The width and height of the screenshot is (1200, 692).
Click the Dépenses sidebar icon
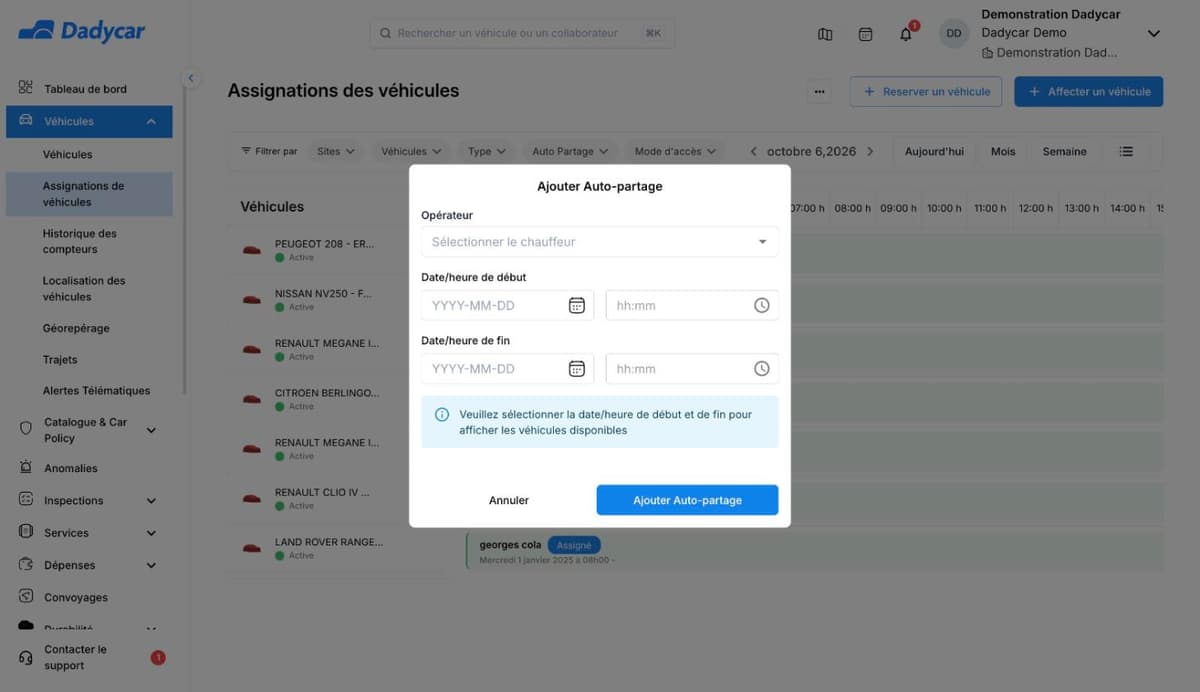click(x=26, y=564)
